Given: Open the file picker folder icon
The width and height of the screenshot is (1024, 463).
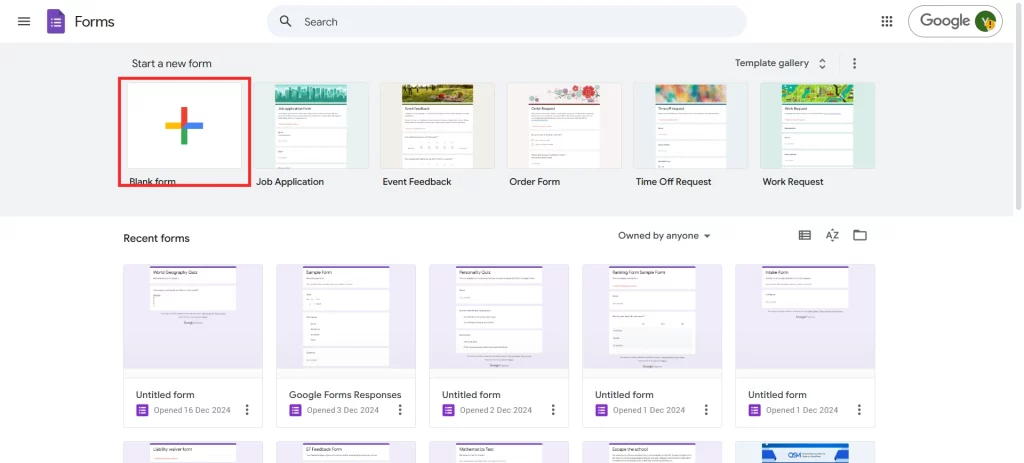Looking at the screenshot, I should [860, 235].
